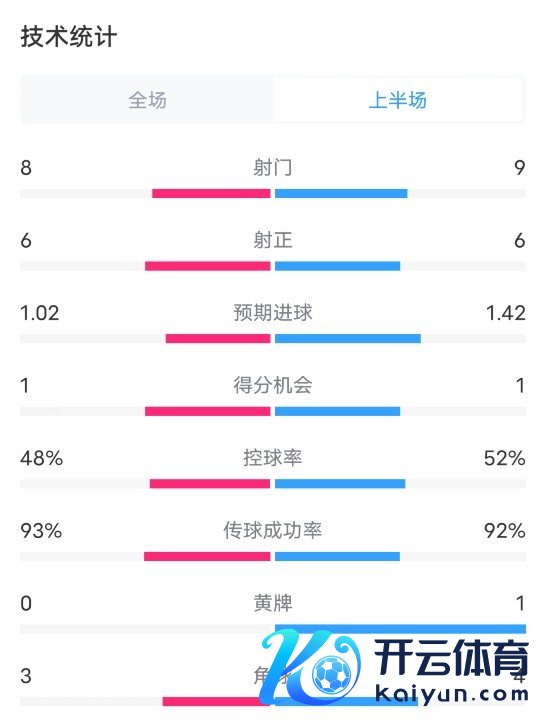This screenshot has height=727, width=544.
Task: Select the 预期进球 row label
Action: tap(273, 312)
